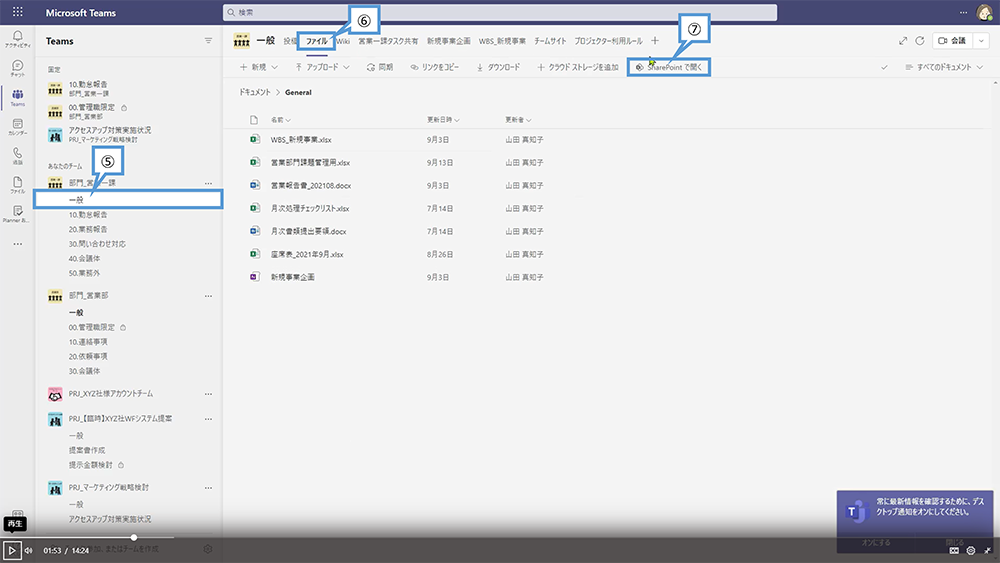This screenshot has width=1000, height=563.
Task: Open the すべてのドキュメント view dropdown
Action: (944, 67)
